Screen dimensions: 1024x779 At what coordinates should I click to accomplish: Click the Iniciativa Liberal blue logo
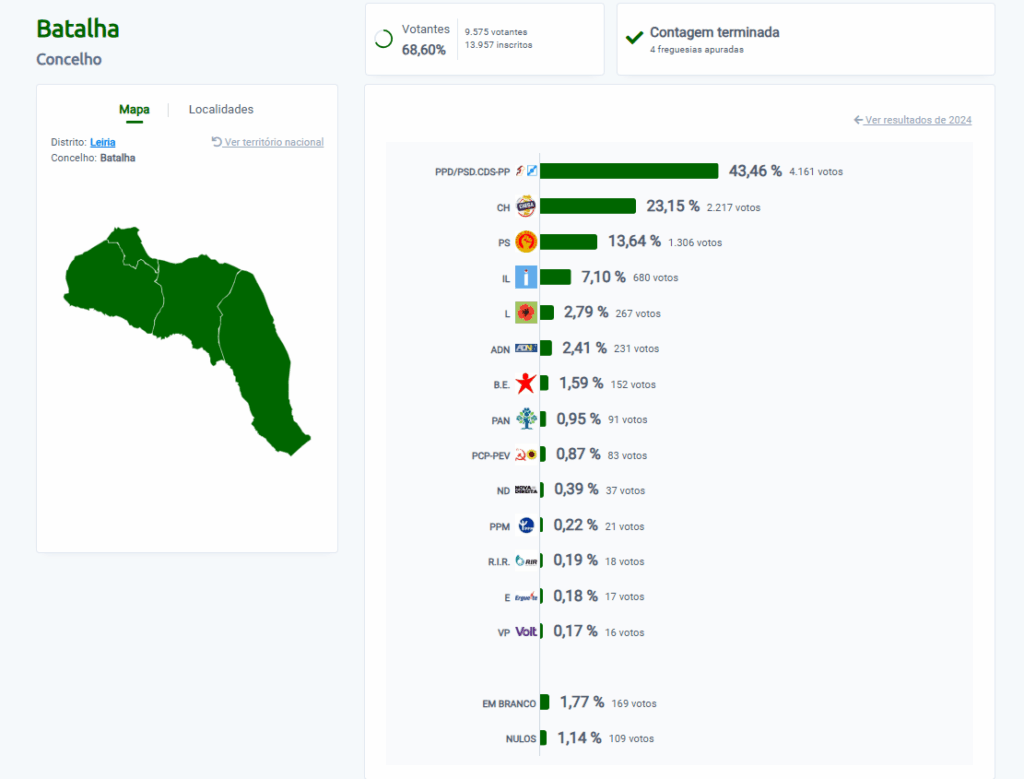coord(526,278)
